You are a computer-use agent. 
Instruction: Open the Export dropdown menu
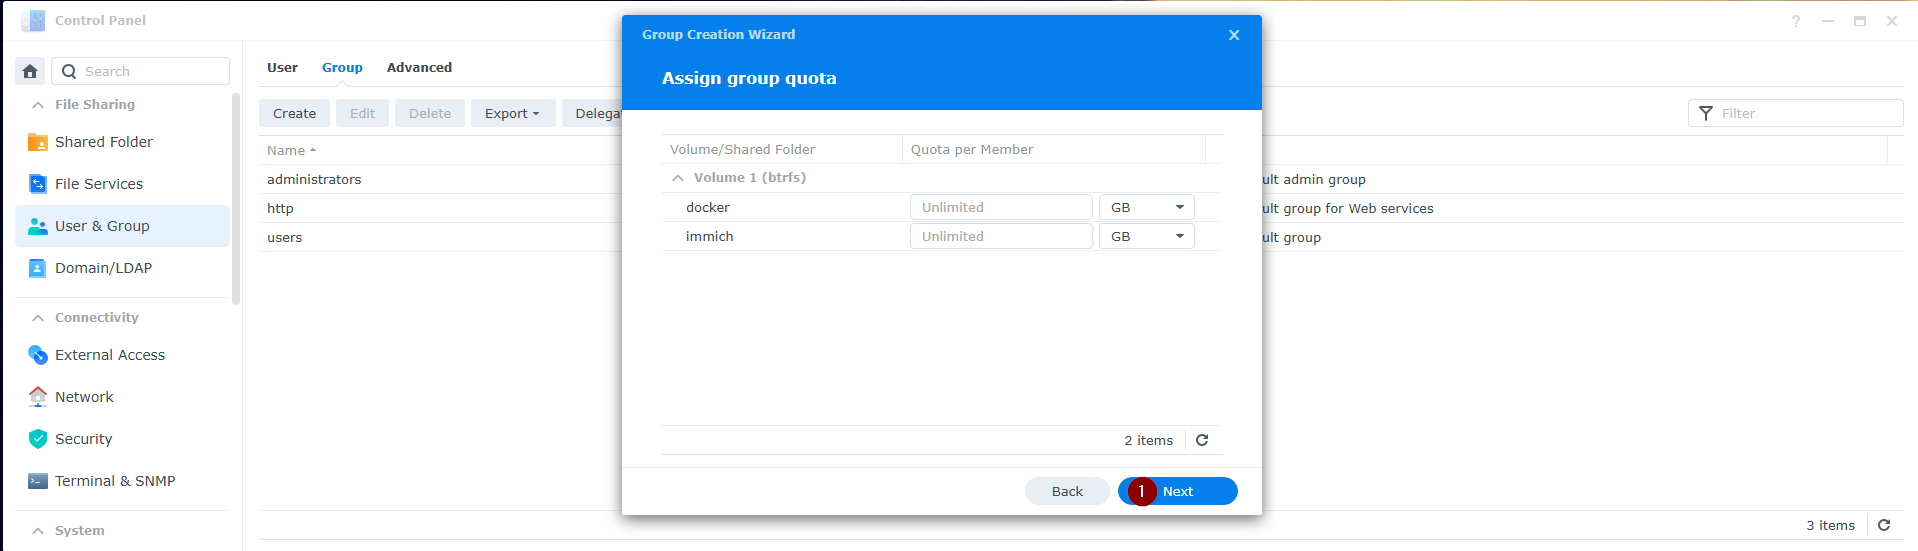pyautogui.click(x=512, y=113)
